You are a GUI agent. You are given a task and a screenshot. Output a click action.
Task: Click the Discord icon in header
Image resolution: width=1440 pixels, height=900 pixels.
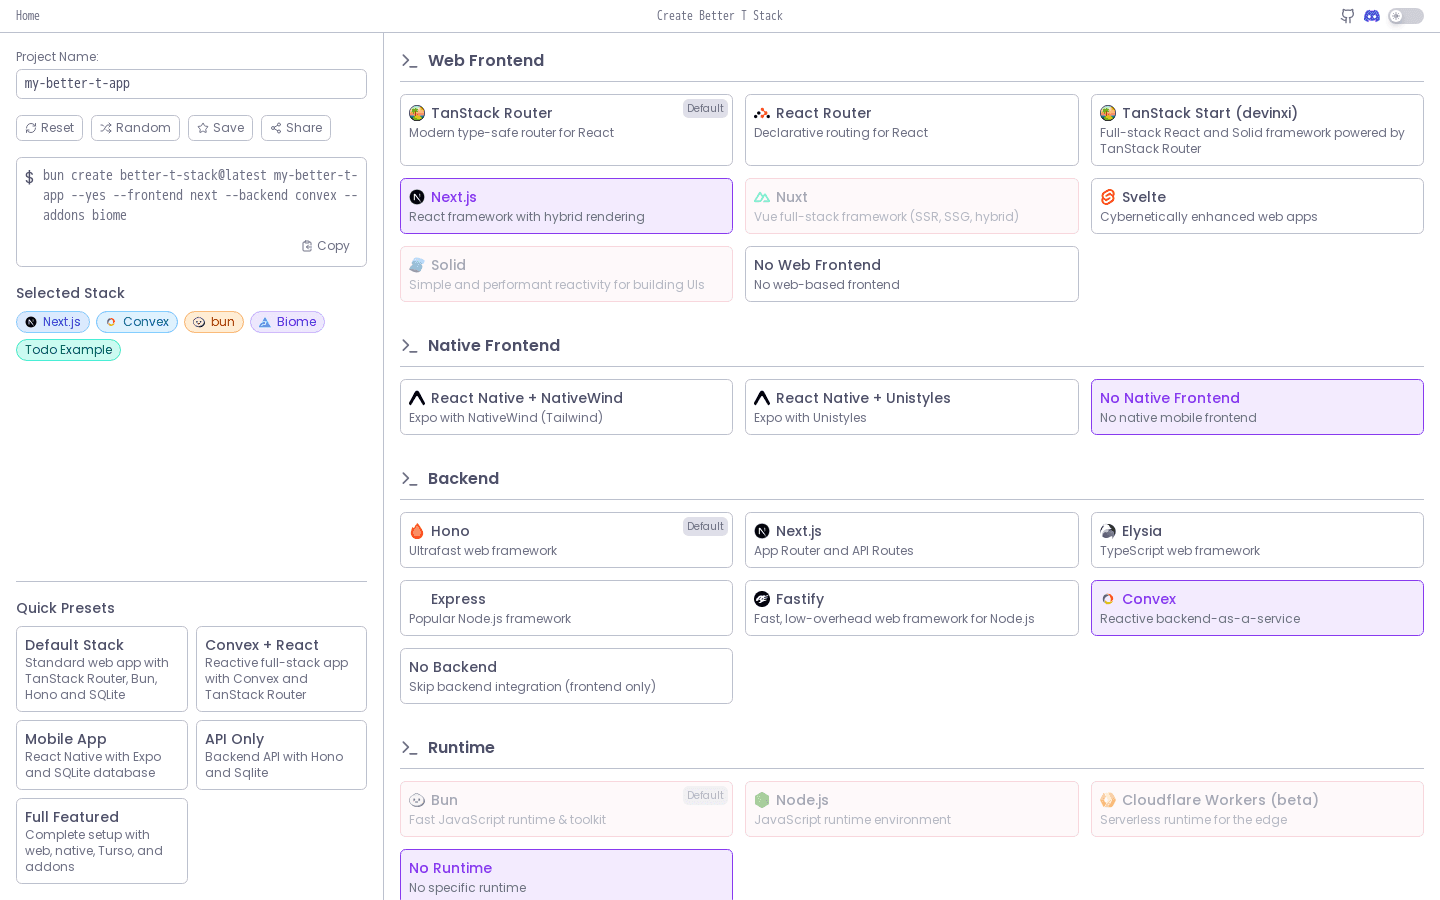pyautogui.click(x=1372, y=16)
